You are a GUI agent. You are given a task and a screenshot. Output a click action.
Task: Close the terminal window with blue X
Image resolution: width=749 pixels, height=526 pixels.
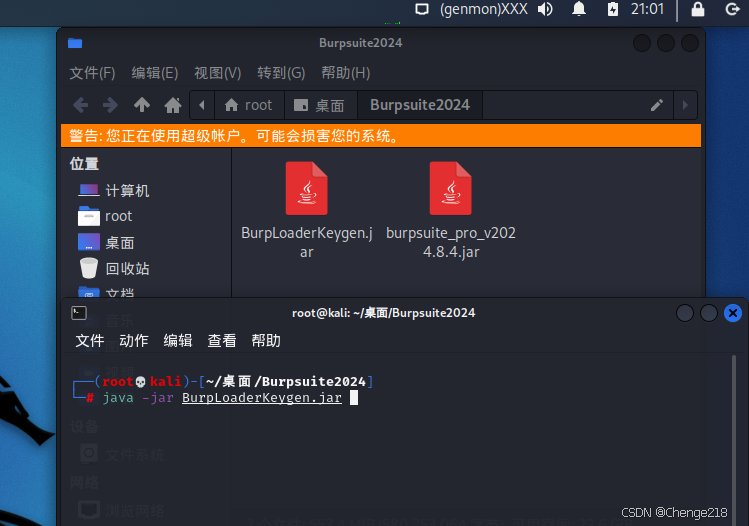[x=733, y=313]
